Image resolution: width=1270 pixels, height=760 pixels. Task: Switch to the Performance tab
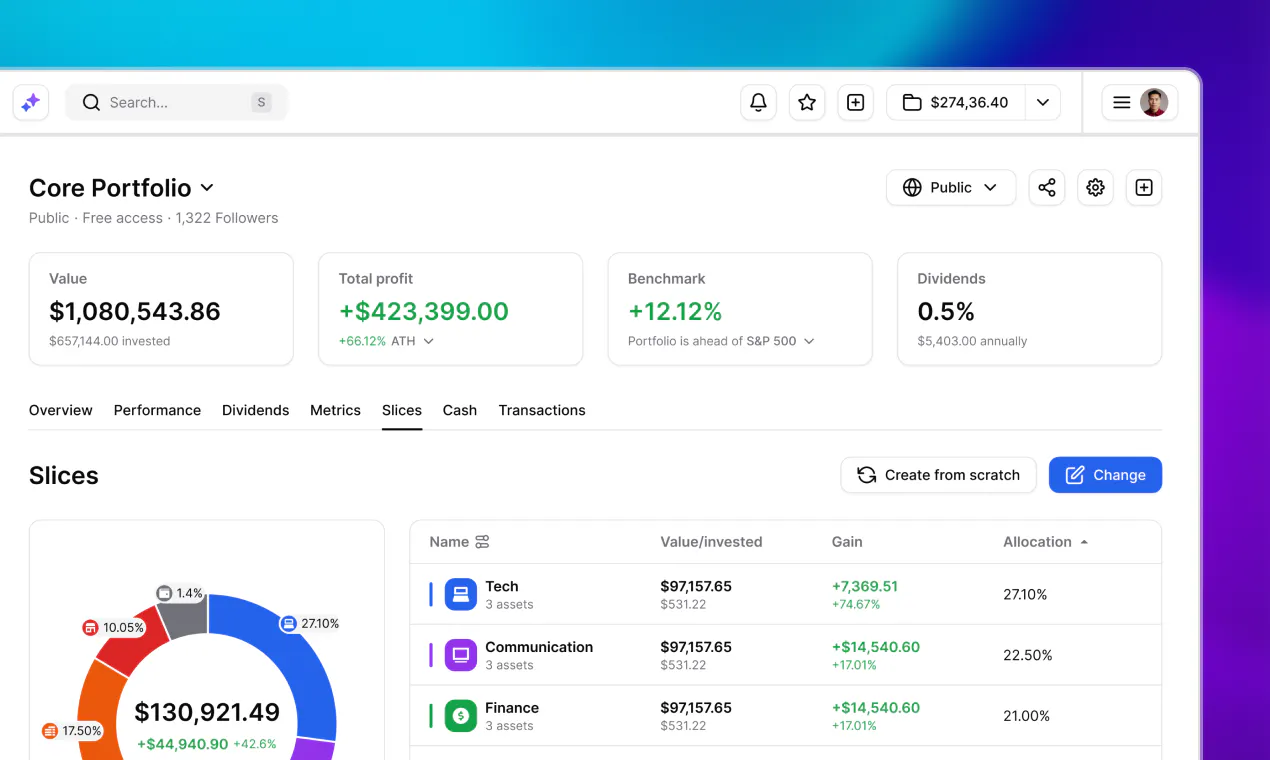[157, 410]
